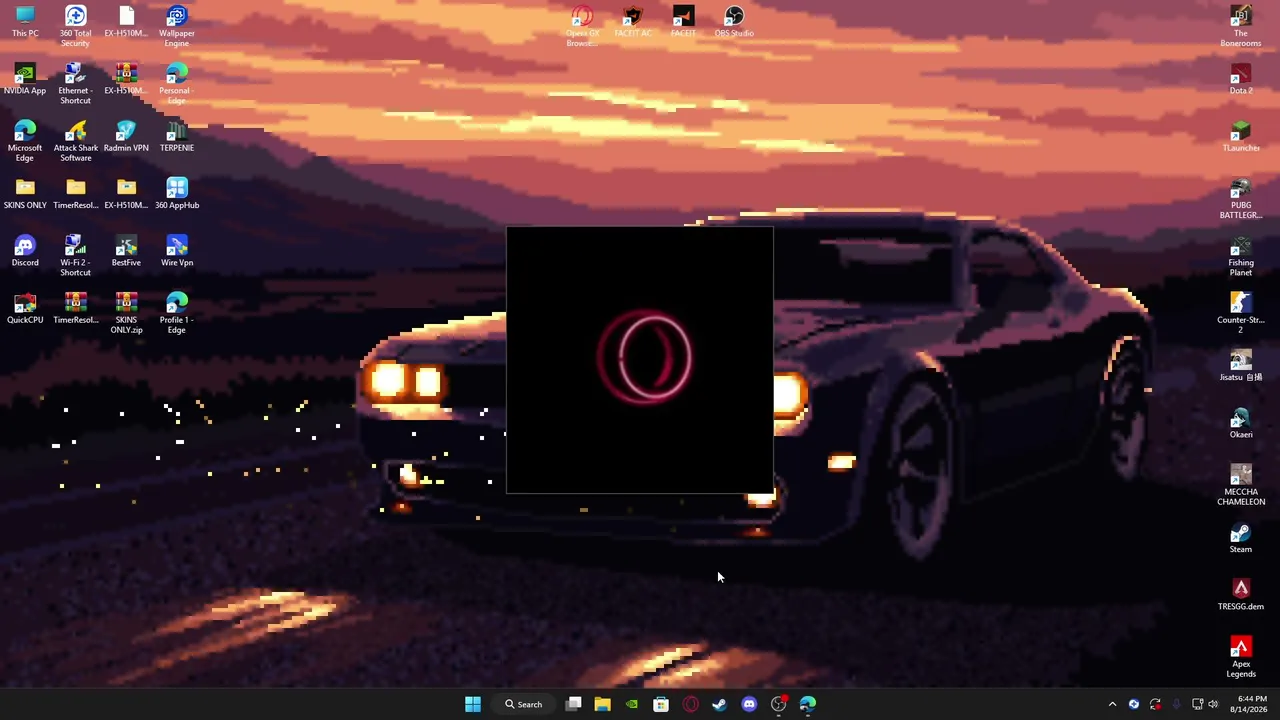The image size is (1280, 720).
Task: Select the OBS Studio desktop shortcut
Action: coord(734,22)
